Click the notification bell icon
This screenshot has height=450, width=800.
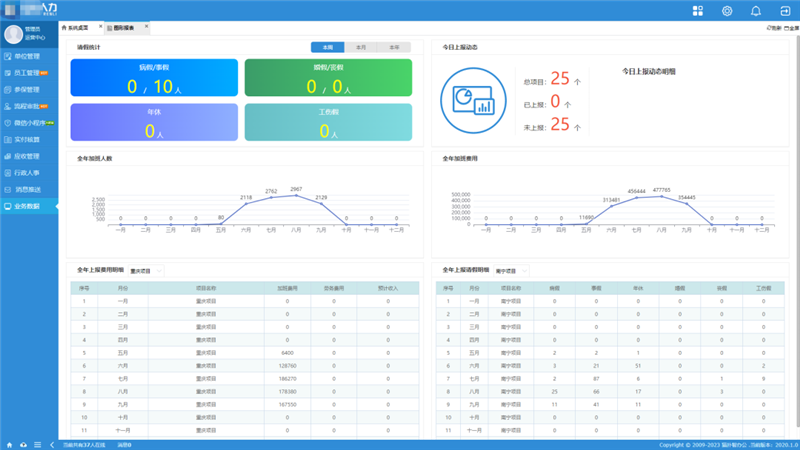coord(755,11)
